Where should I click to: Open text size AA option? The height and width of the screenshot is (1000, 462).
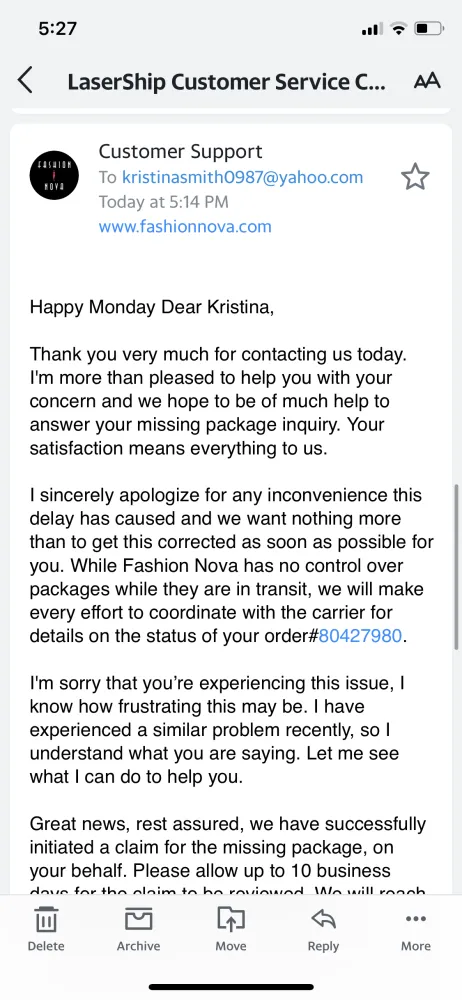427,82
